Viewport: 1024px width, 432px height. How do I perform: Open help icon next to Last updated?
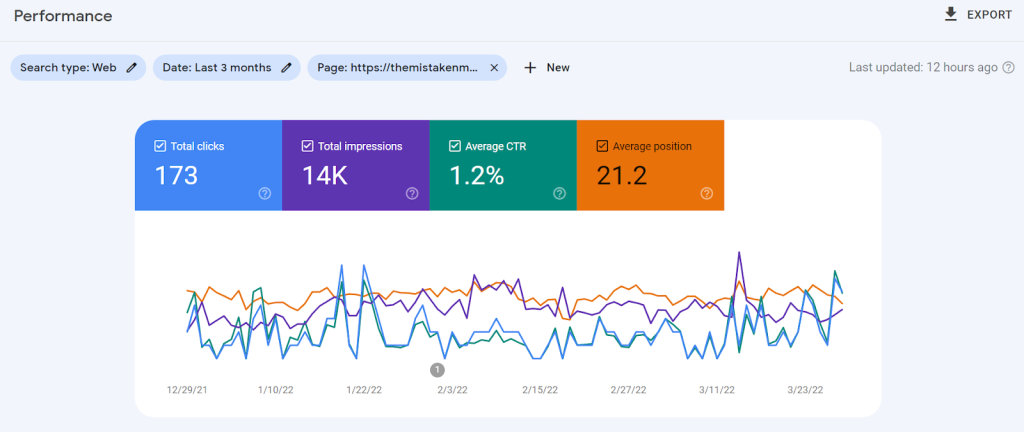pyautogui.click(x=1008, y=67)
